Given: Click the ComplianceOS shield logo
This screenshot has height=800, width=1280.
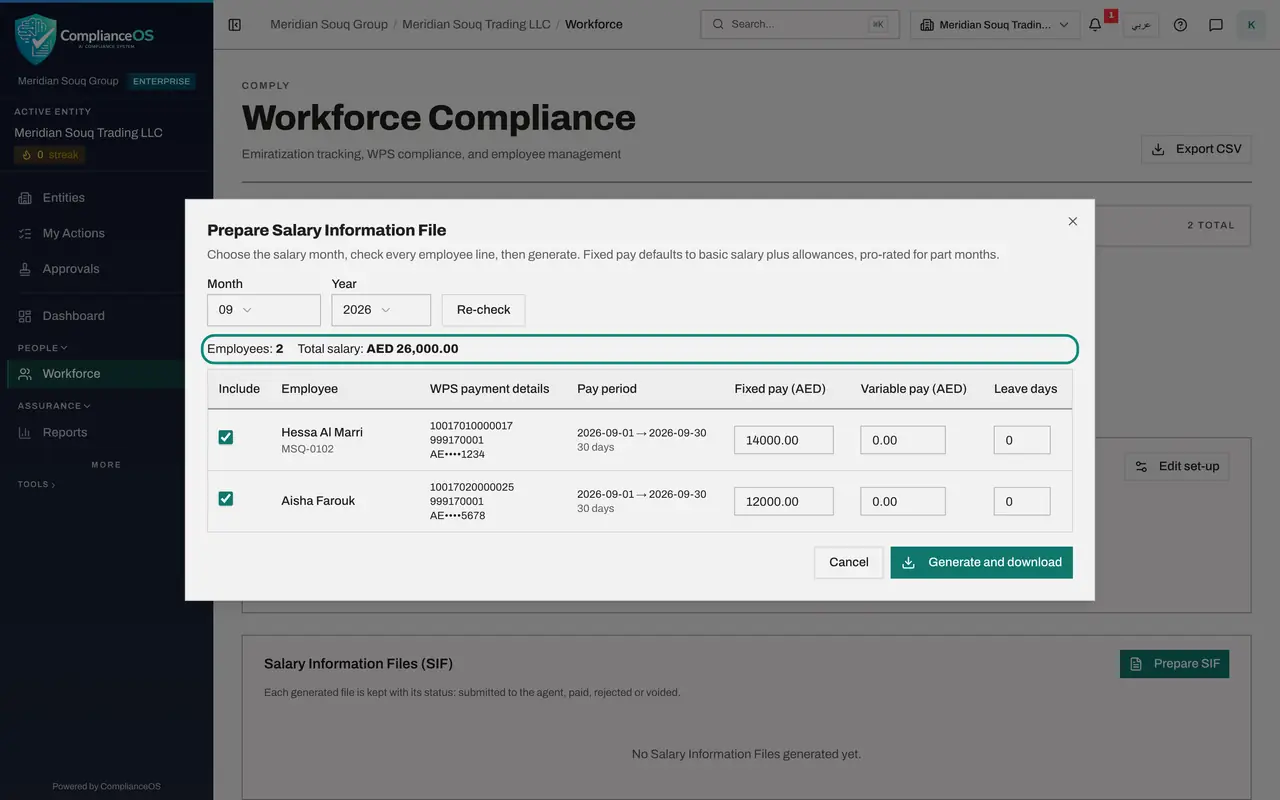Looking at the screenshot, I should [36, 39].
